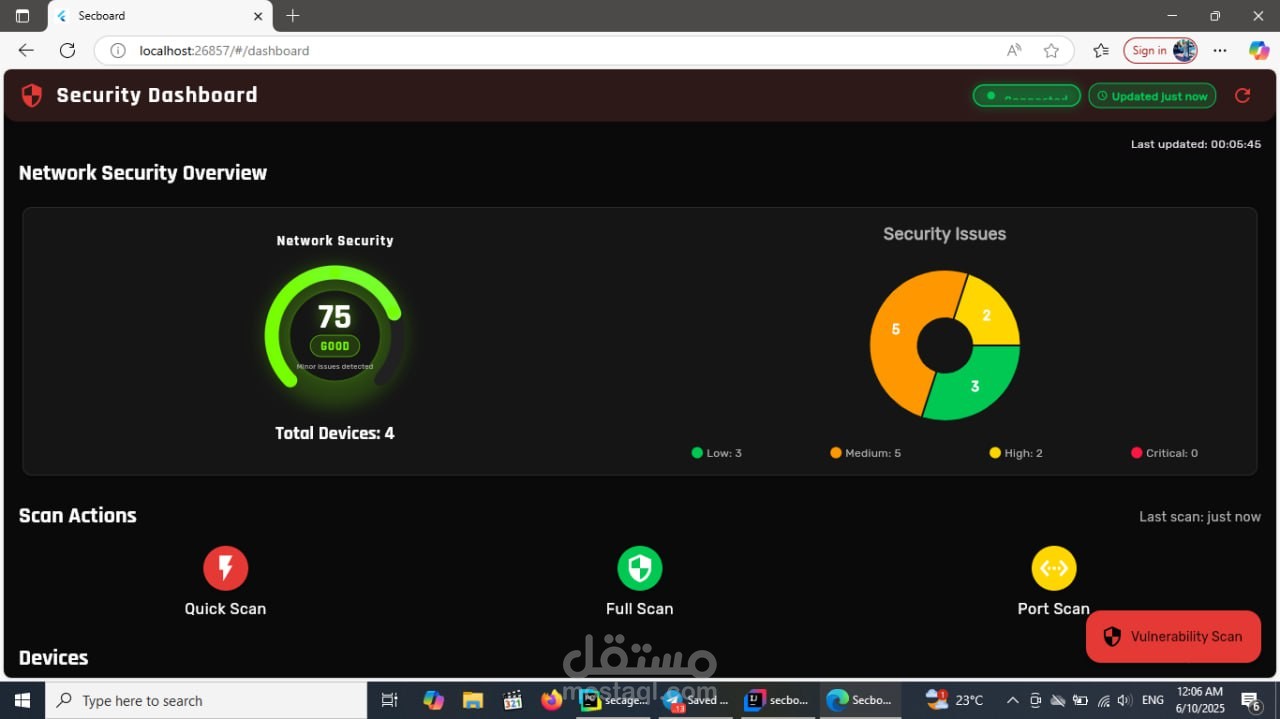This screenshot has height=719, width=1280.
Task: Click the GOOD status badge in the gauge
Action: [x=335, y=346]
